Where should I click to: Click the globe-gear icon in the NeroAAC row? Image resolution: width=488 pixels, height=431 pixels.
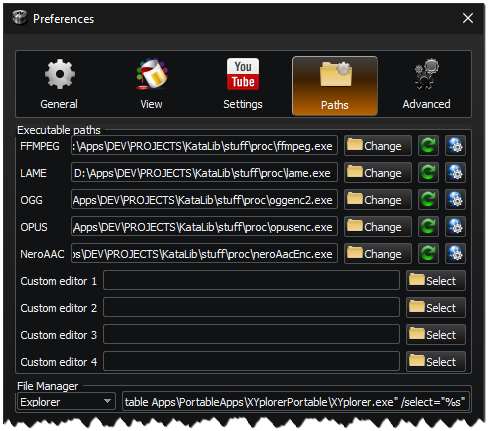click(x=455, y=254)
